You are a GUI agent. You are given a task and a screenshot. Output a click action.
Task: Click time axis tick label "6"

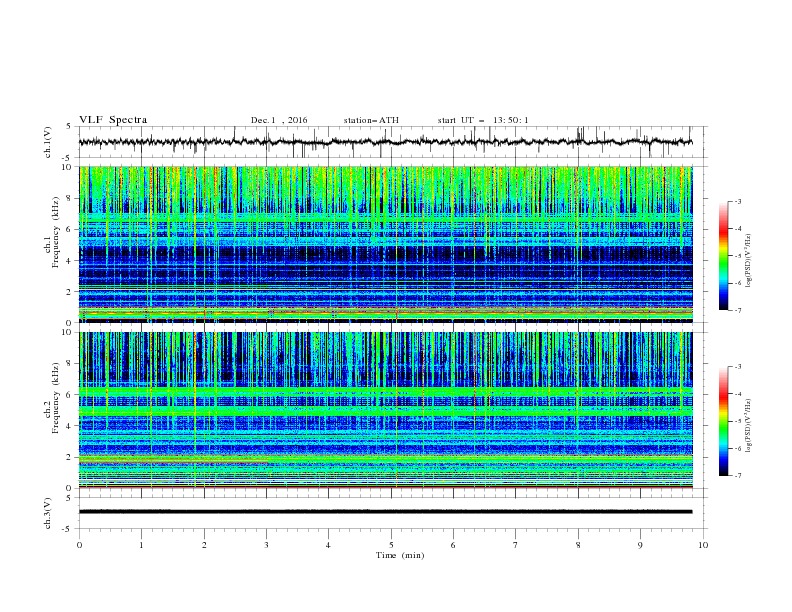tap(453, 545)
